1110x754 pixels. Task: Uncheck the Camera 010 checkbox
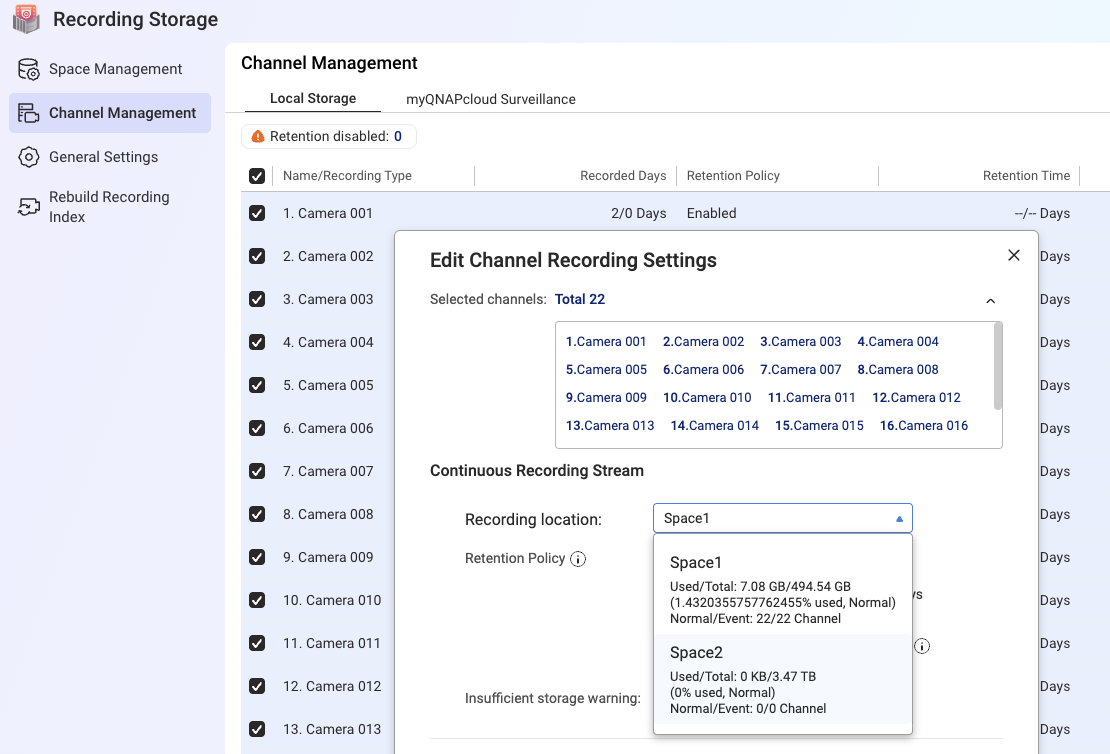(257, 600)
